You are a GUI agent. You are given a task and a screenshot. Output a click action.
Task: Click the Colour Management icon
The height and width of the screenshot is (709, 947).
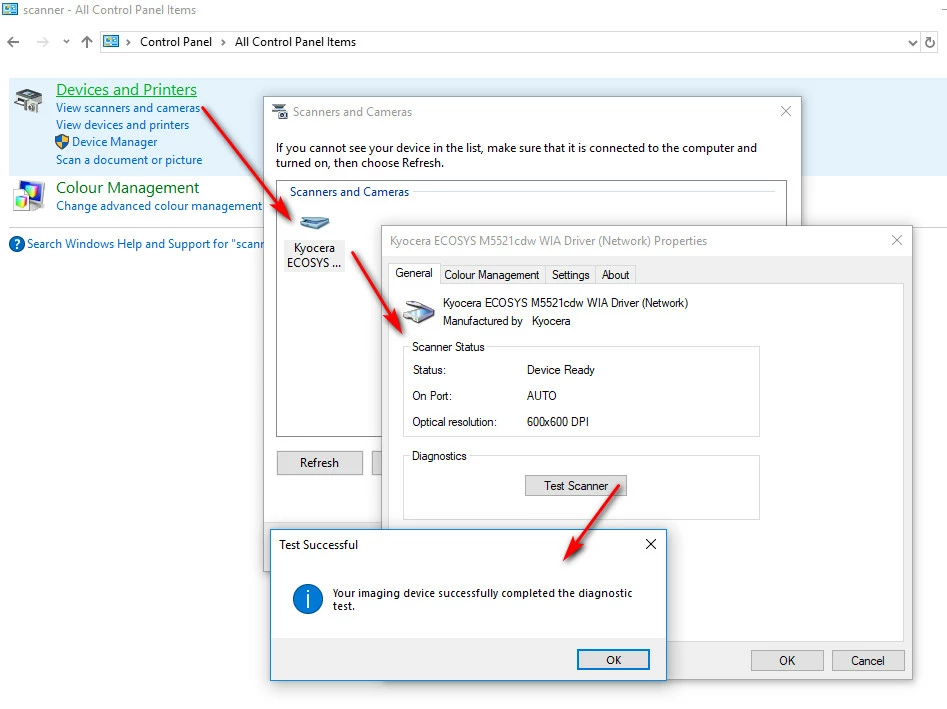click(28, 195)
